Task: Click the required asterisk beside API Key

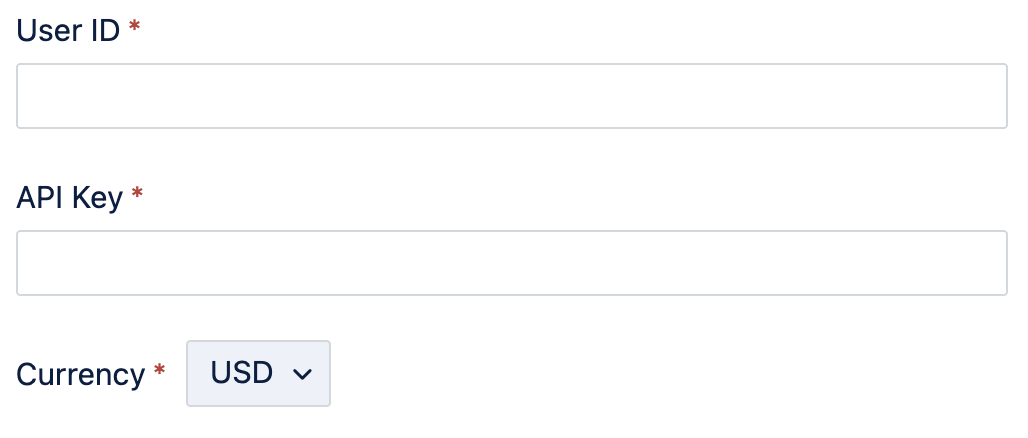Action: [x=137, y=194]
